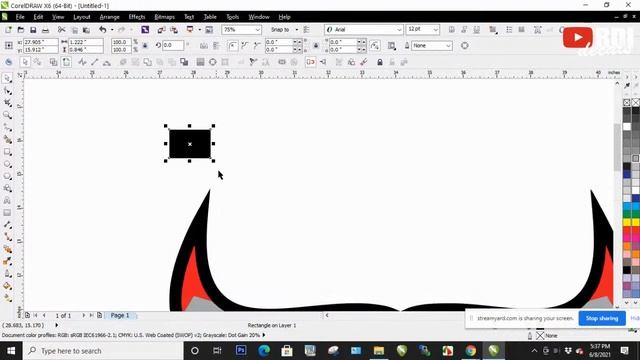Click the Print icon in toolbar
Screen dimensions: 640x360
(x=45, y=30)
